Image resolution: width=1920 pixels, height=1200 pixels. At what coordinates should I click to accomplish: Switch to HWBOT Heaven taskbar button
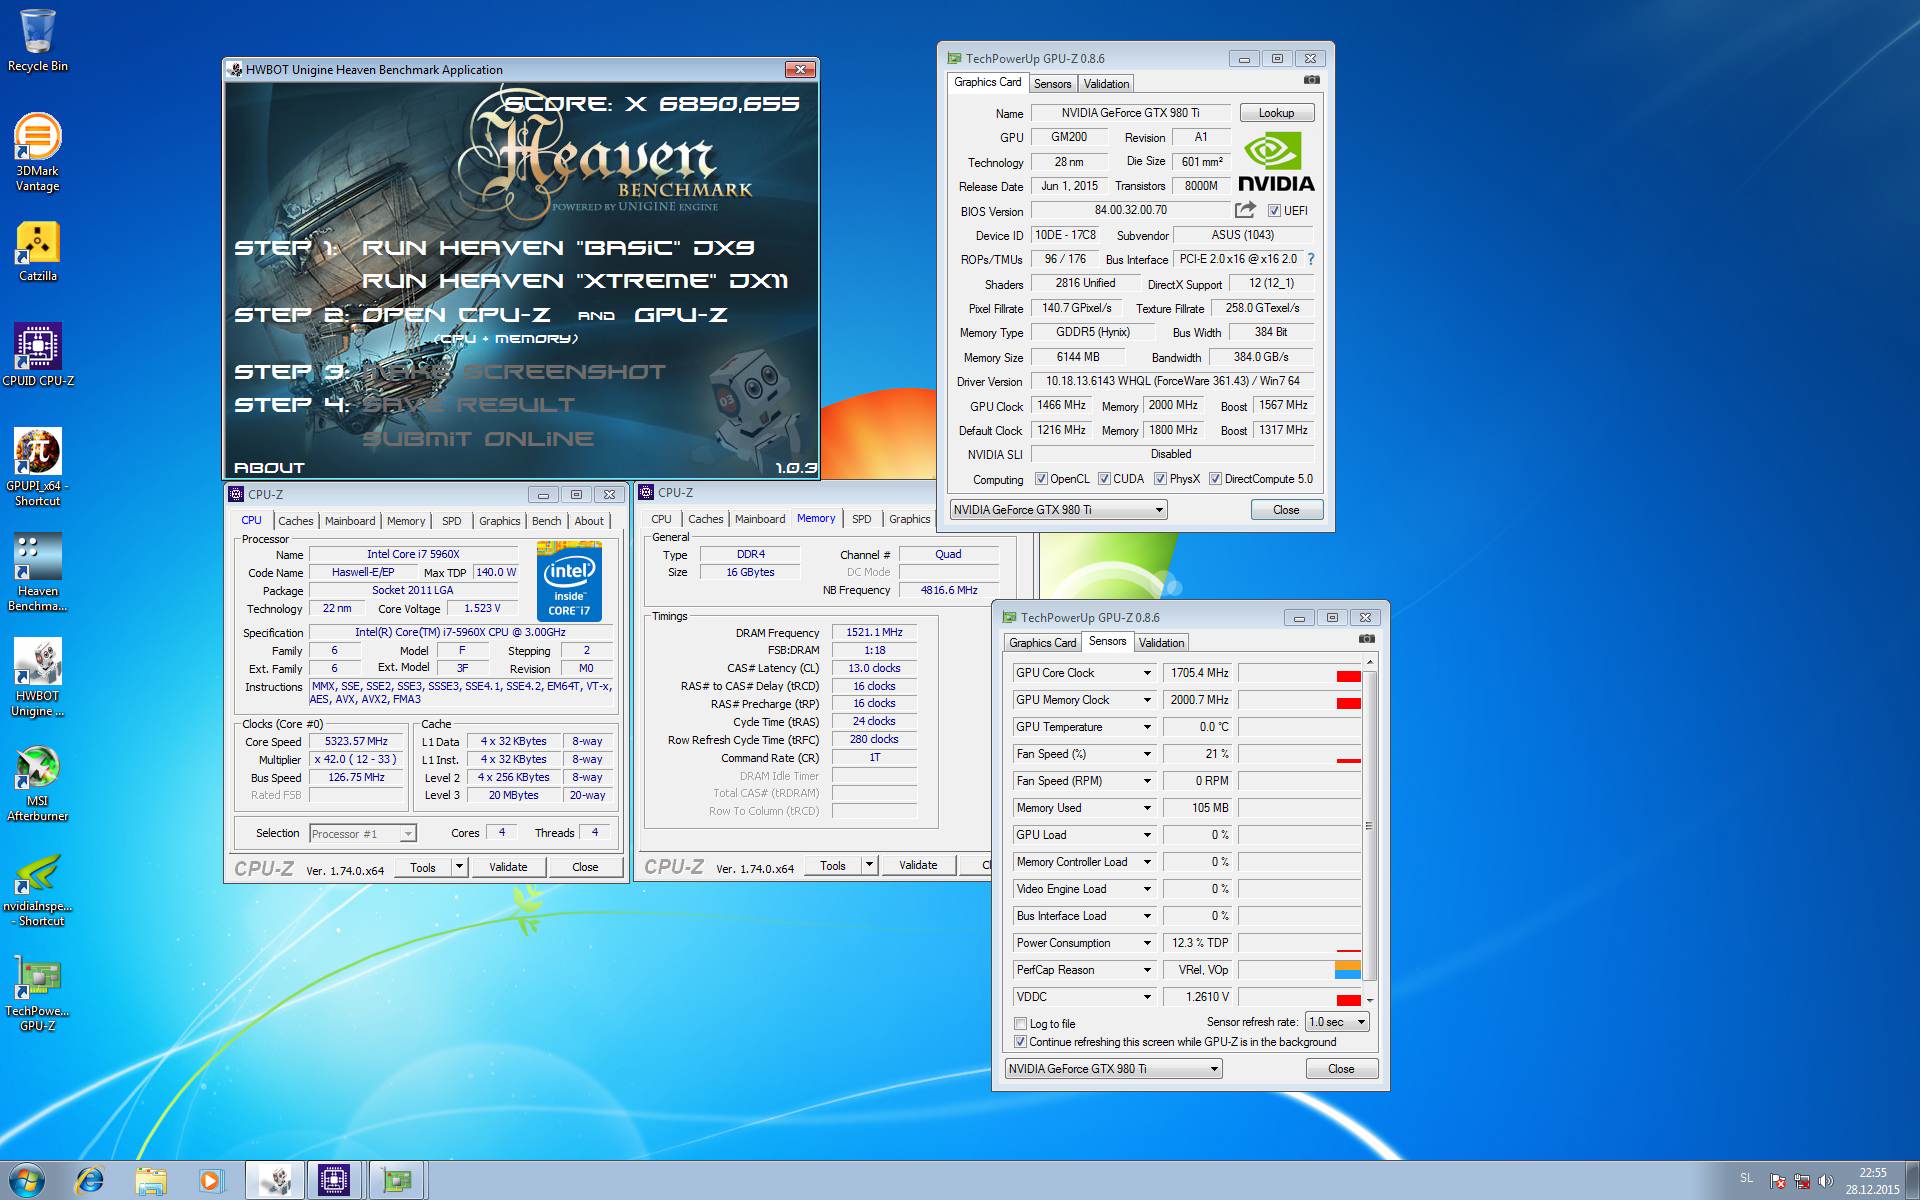coord(276,1181)
